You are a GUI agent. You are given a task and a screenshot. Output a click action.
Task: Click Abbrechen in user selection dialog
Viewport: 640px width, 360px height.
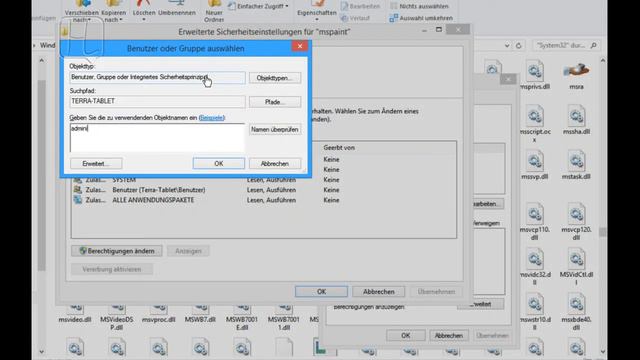coord(275,163)
